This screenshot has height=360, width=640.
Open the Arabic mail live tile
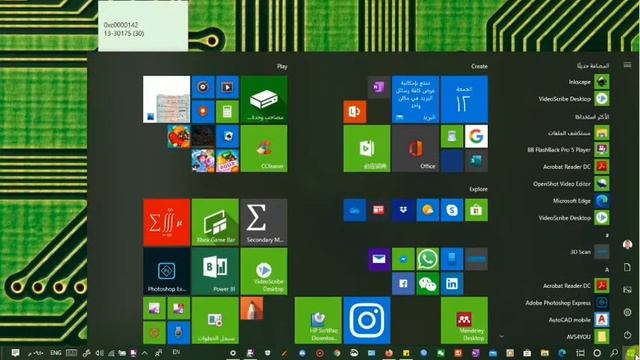tap(416, 99)
